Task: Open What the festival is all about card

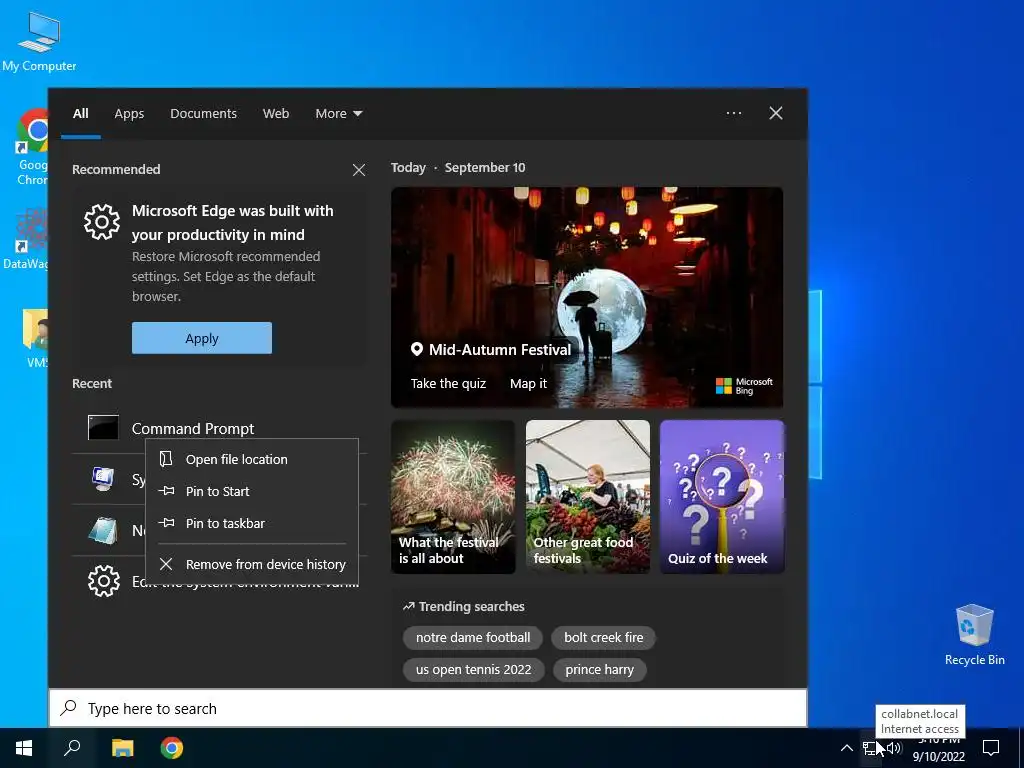Action: point(453,497)
